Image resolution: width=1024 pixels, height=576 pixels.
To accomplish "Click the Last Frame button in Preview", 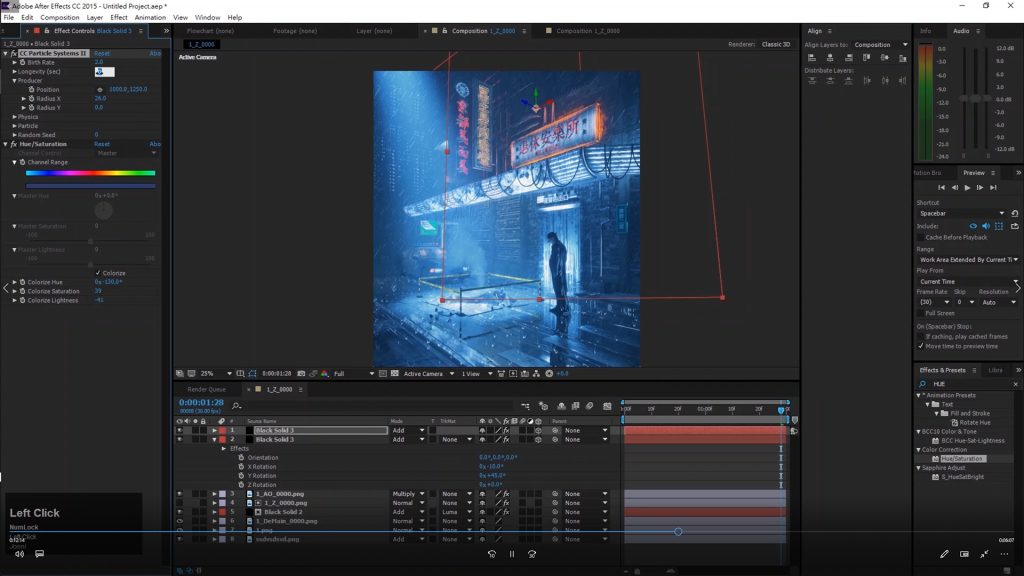I will (993, 187).
